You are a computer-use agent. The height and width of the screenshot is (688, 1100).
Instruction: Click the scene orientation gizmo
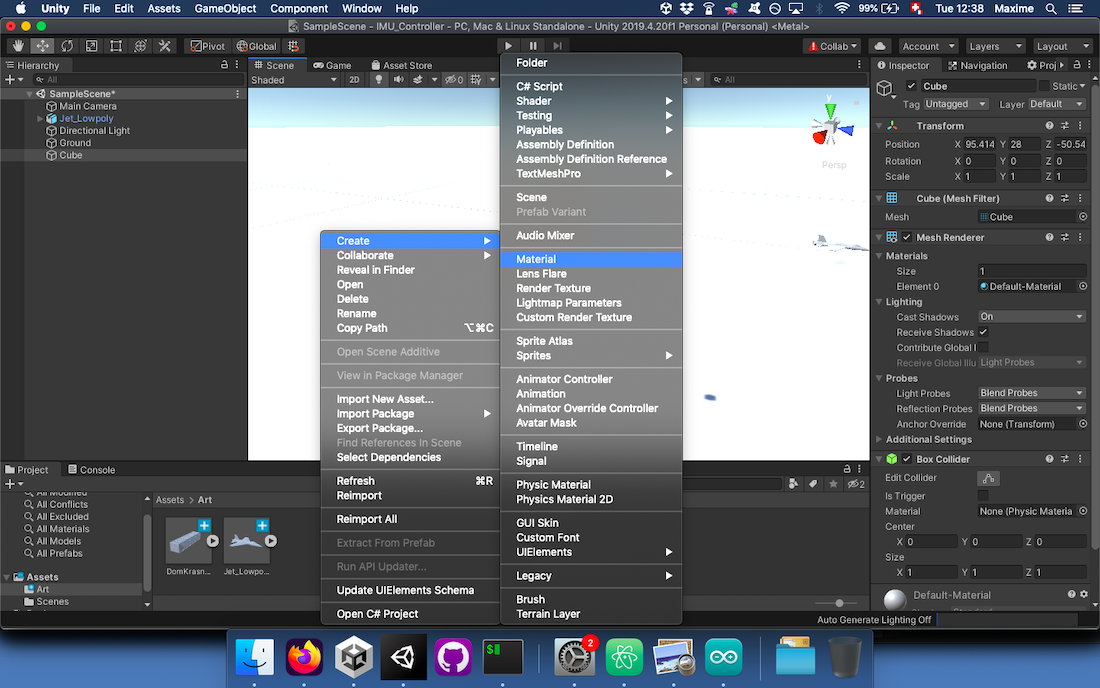[x=832, y=127]
